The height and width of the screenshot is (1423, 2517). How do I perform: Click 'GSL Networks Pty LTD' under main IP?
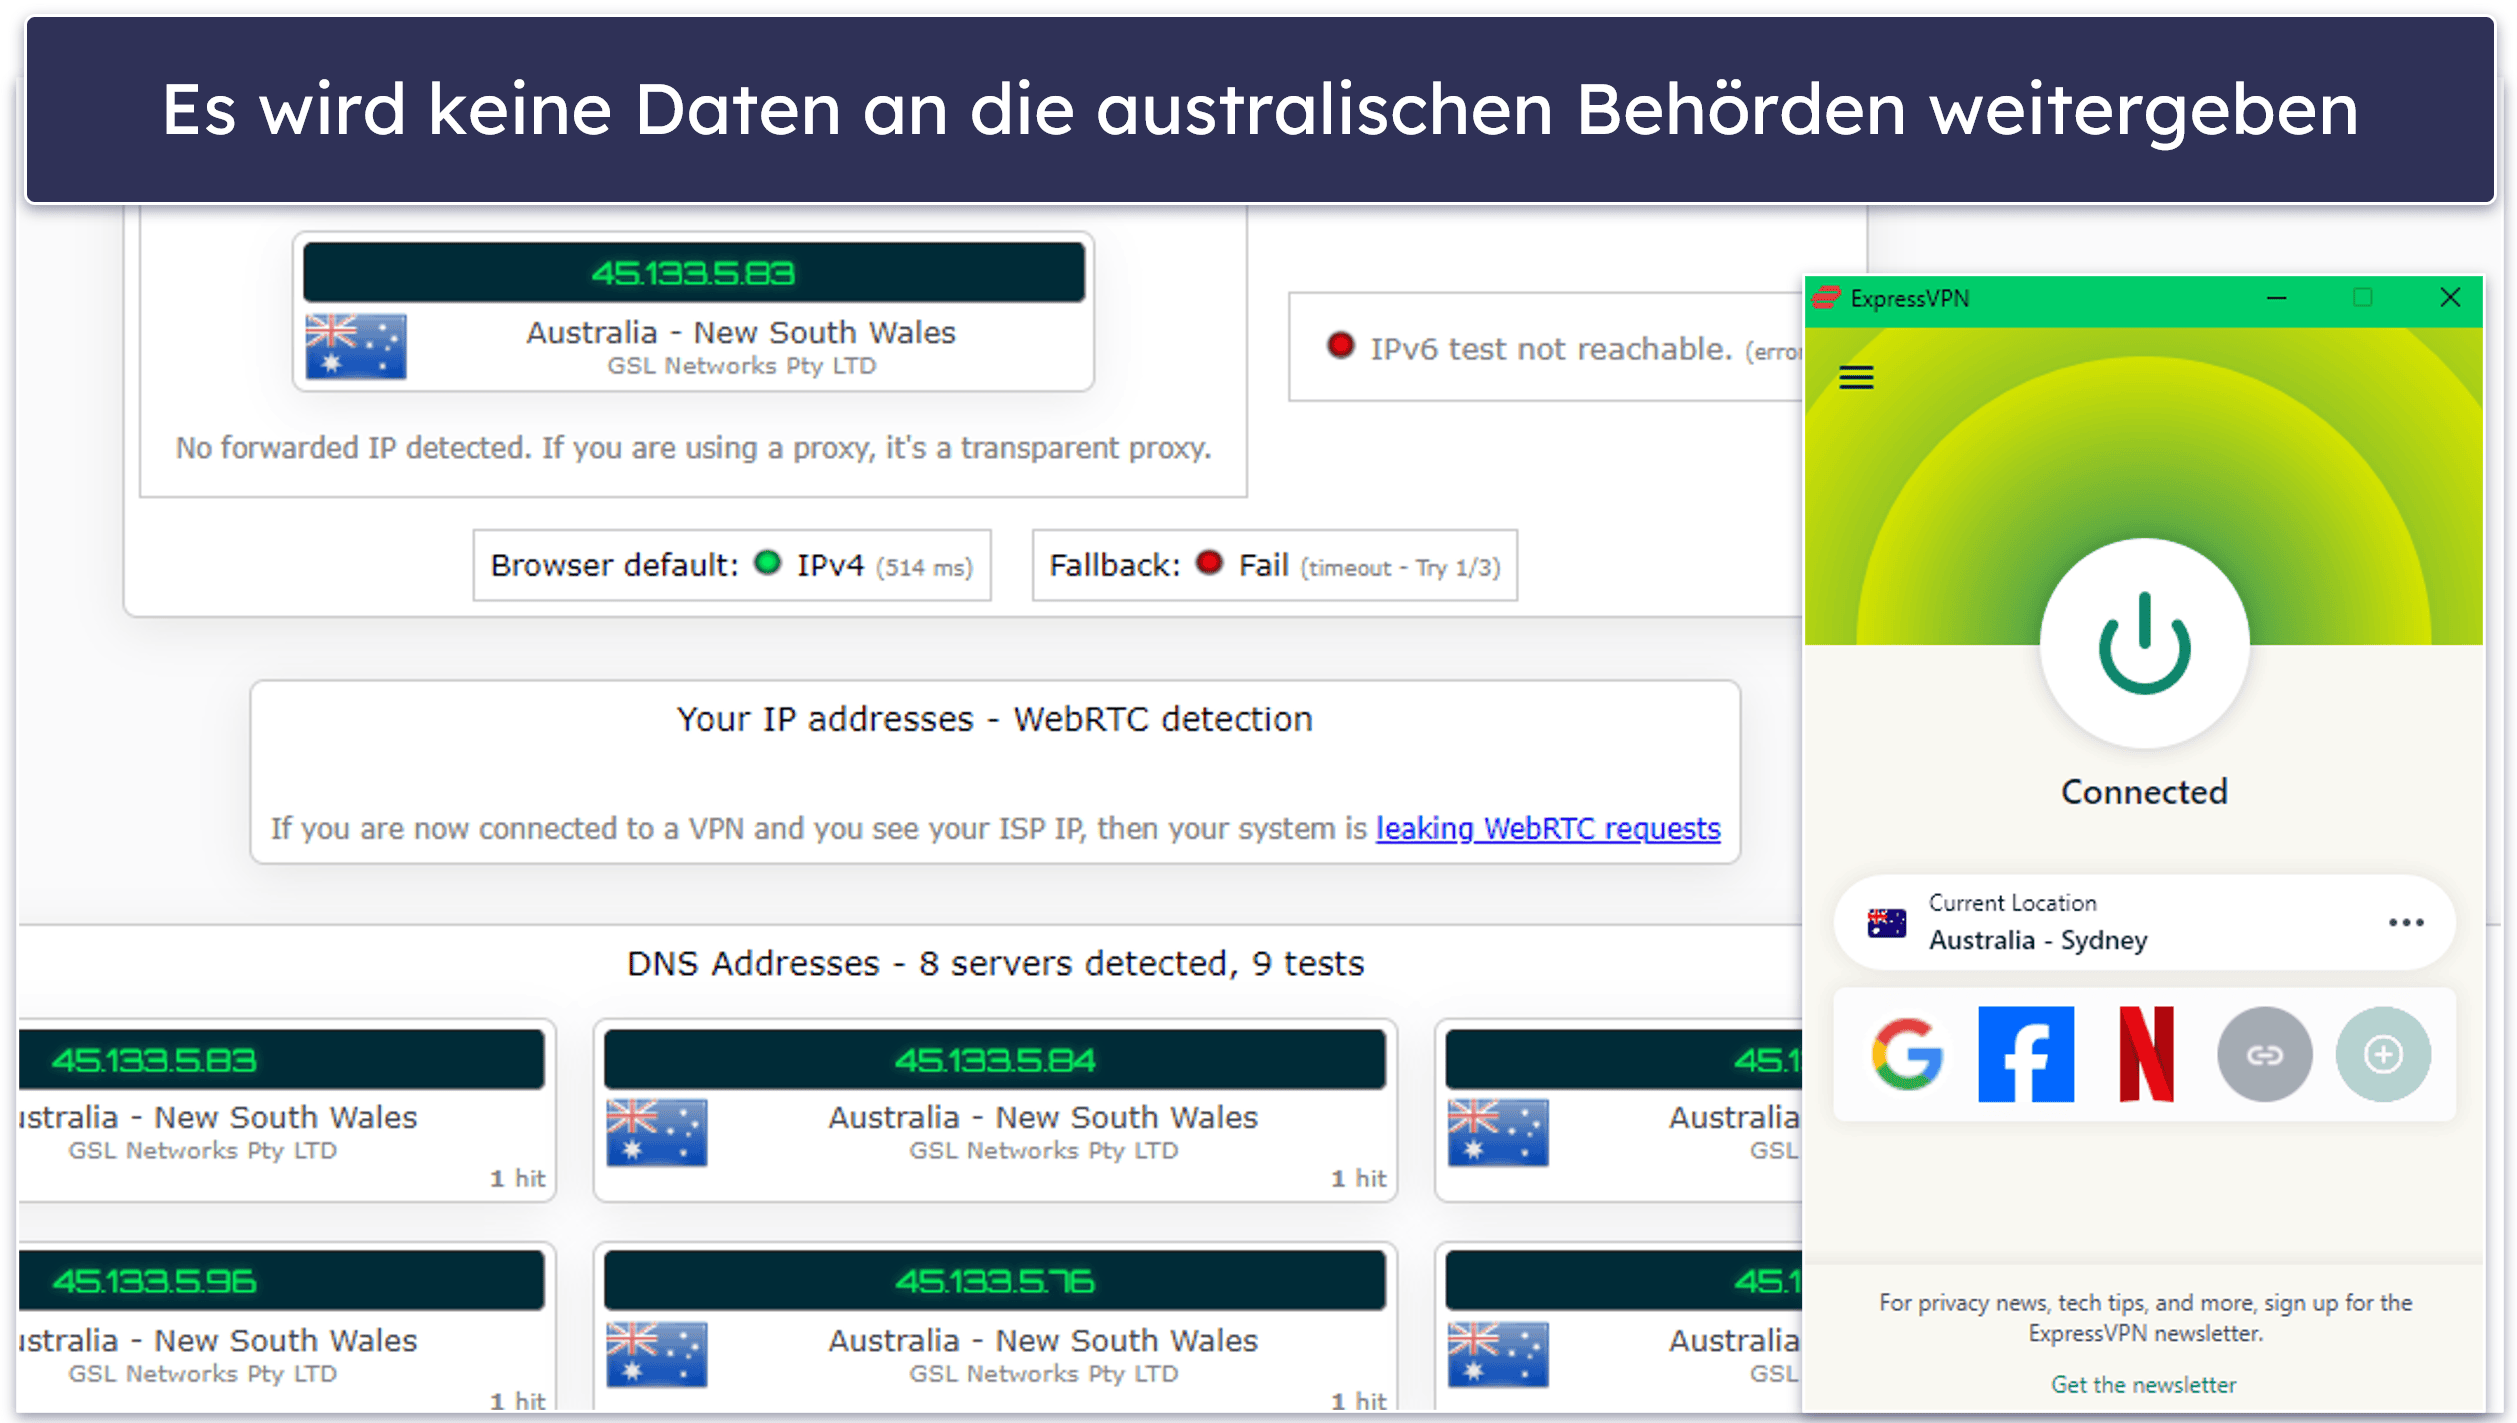tap(741, 366)
